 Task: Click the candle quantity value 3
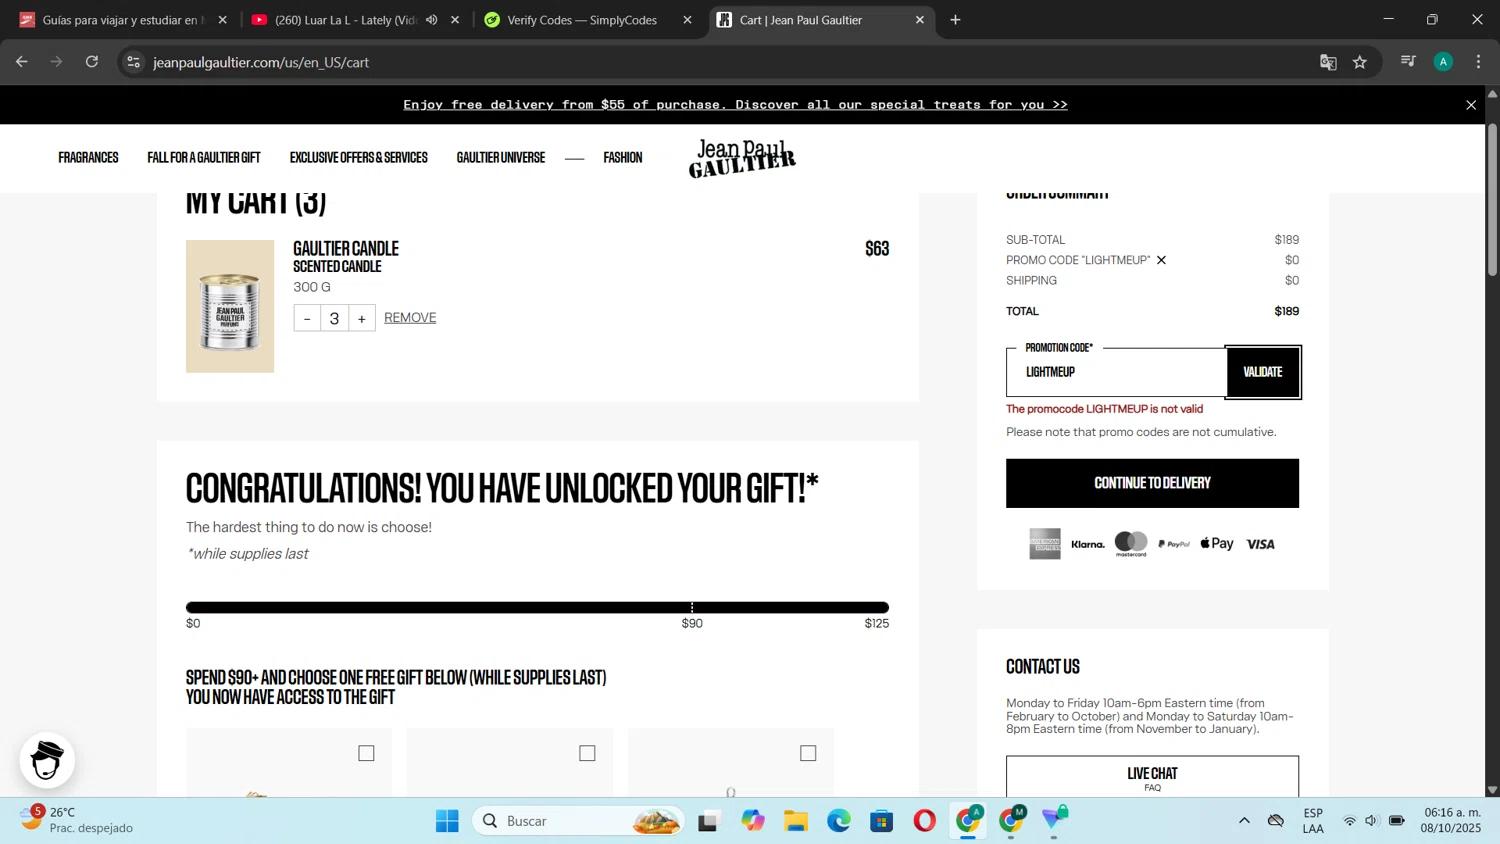(x=334, y=318)
